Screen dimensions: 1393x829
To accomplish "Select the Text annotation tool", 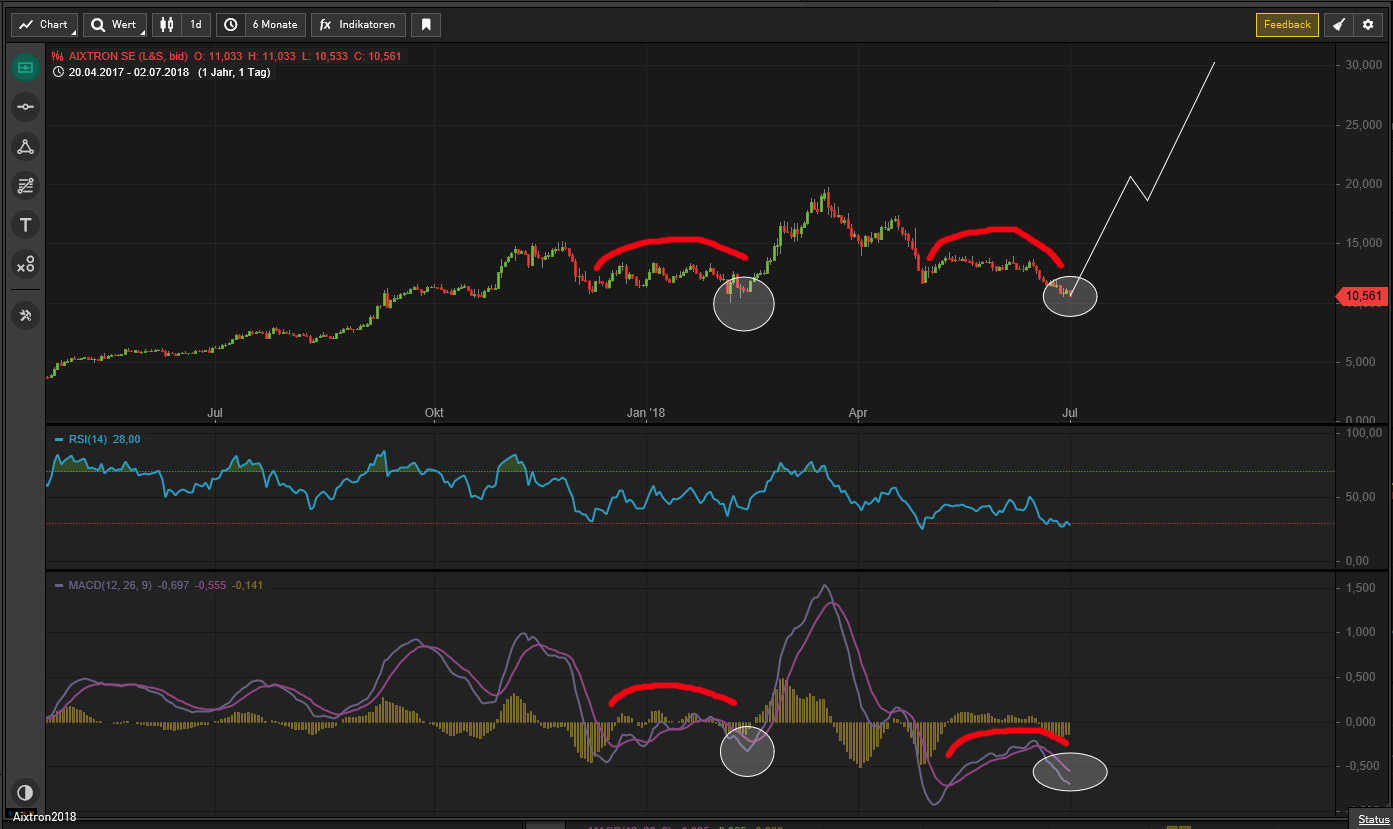I will [25, 225].
